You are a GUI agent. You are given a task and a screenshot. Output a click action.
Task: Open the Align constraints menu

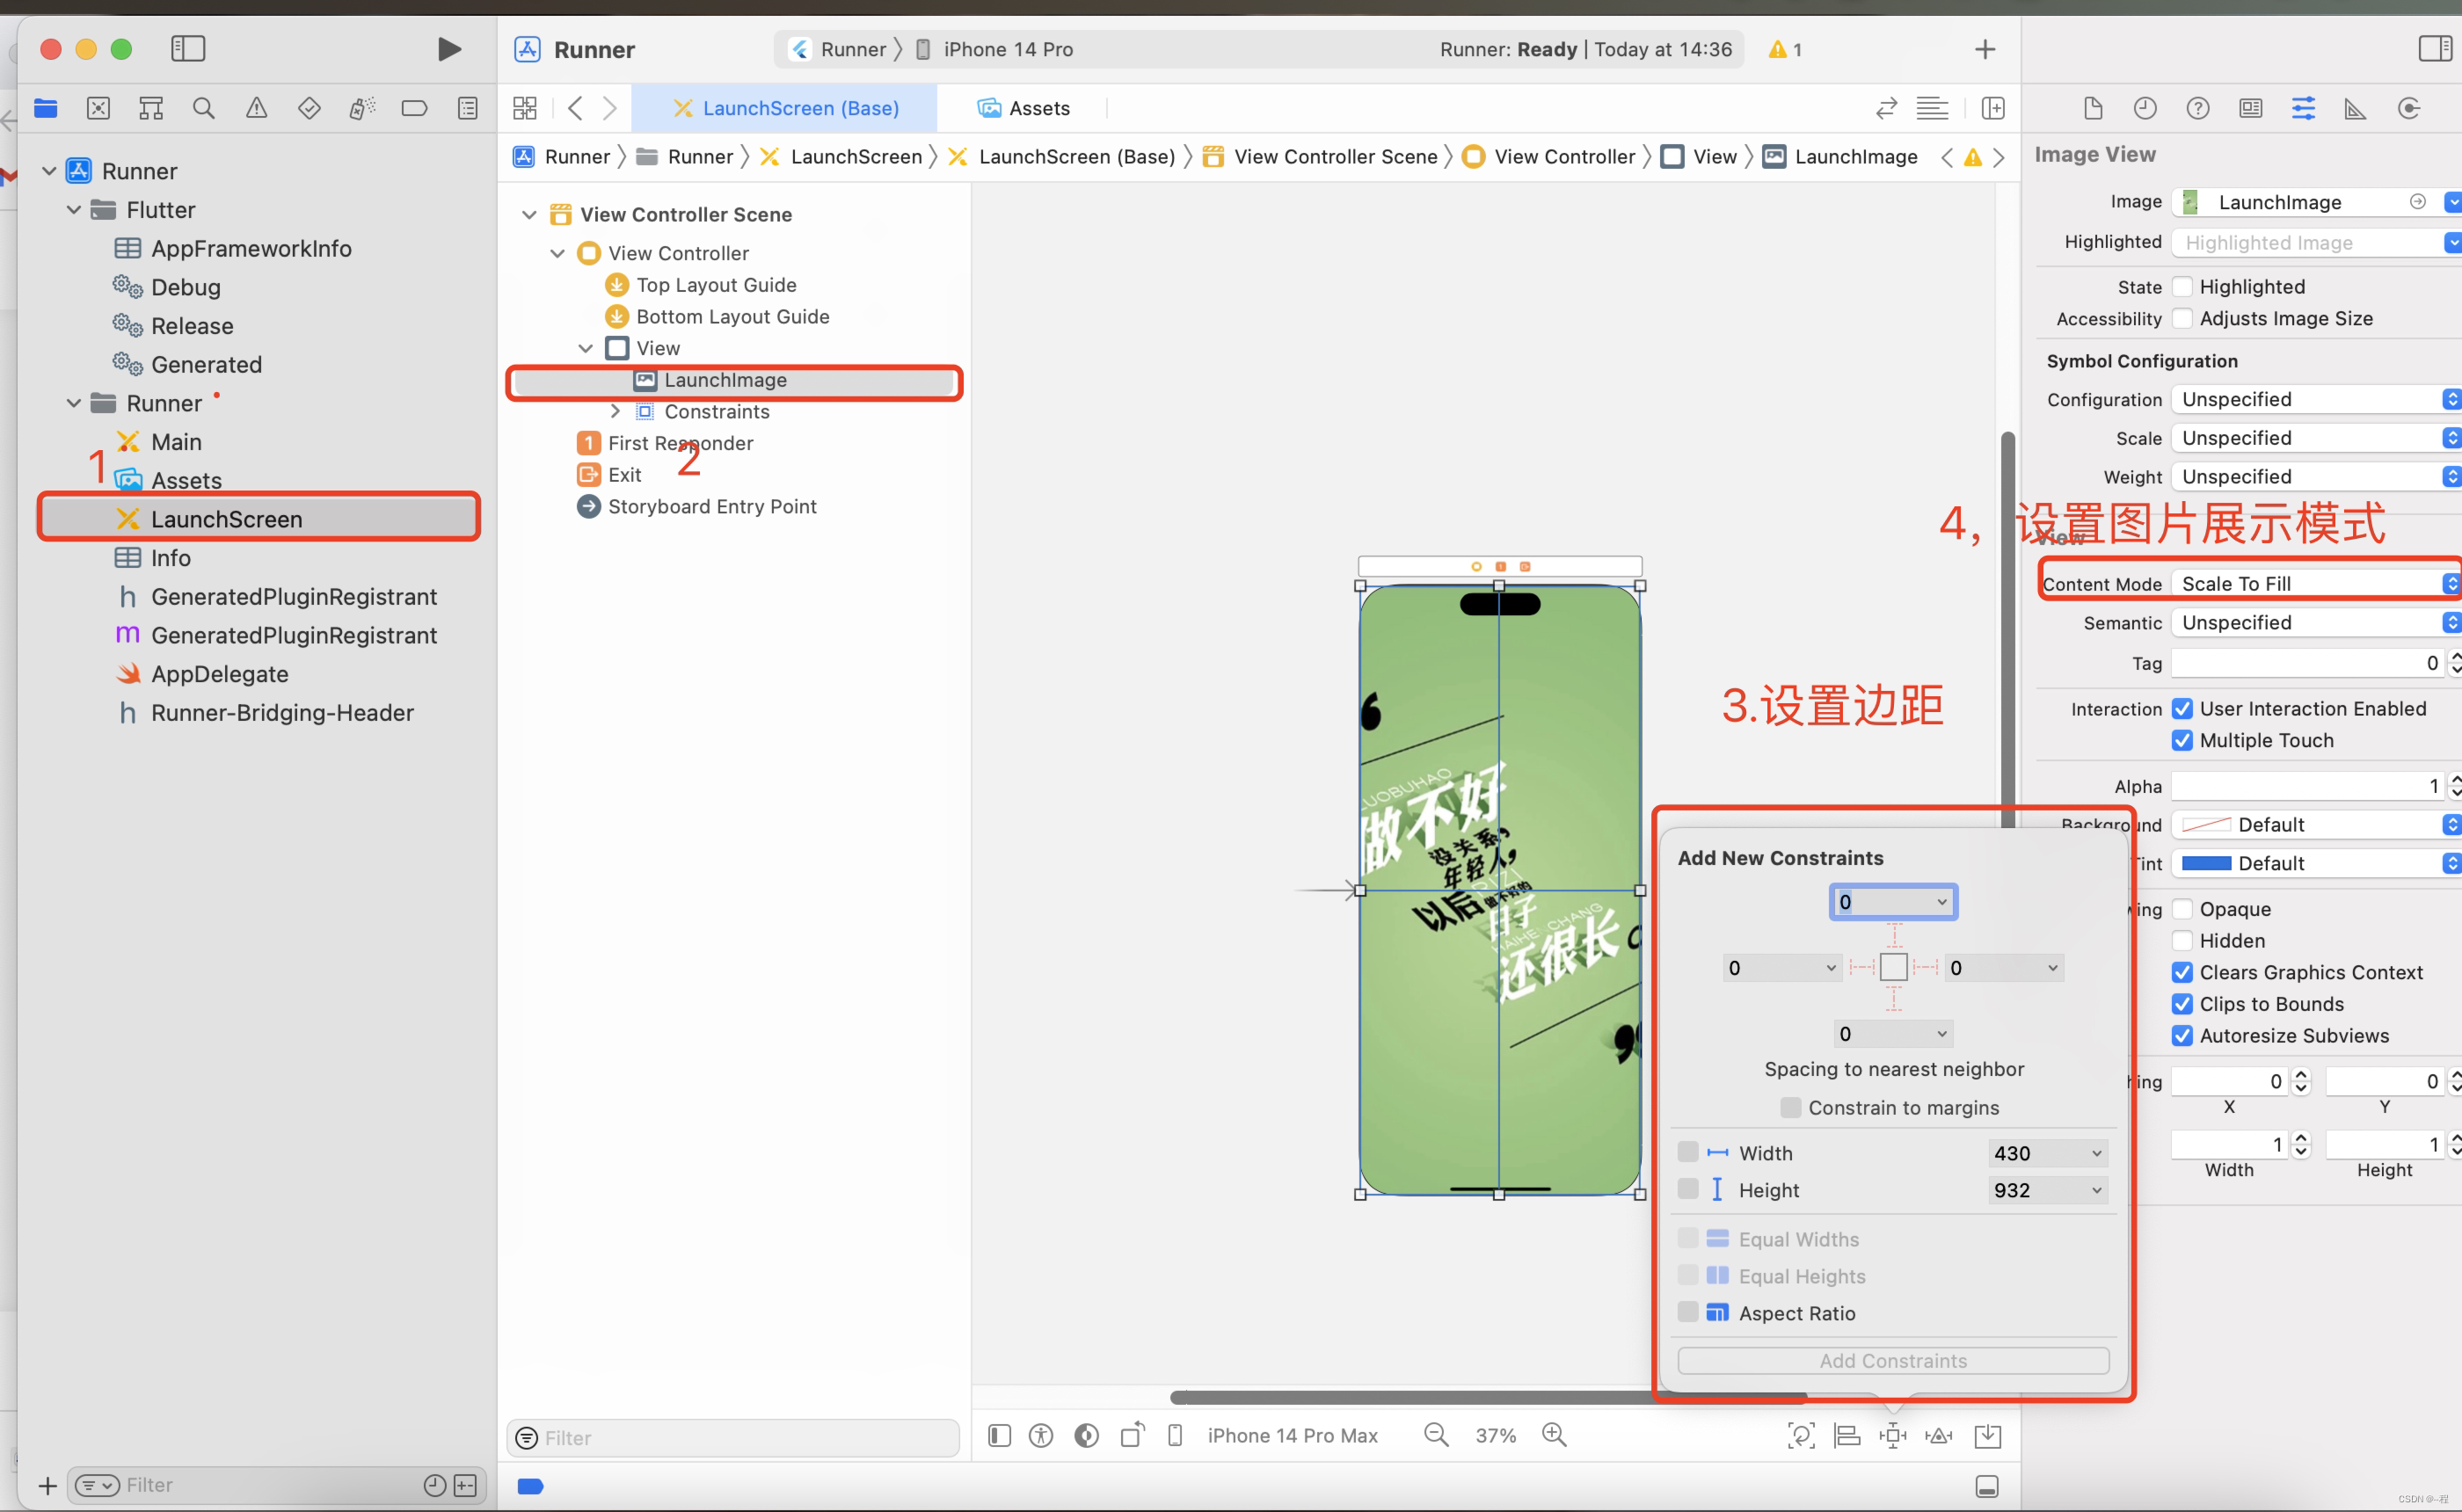tap(1847, 1436)
